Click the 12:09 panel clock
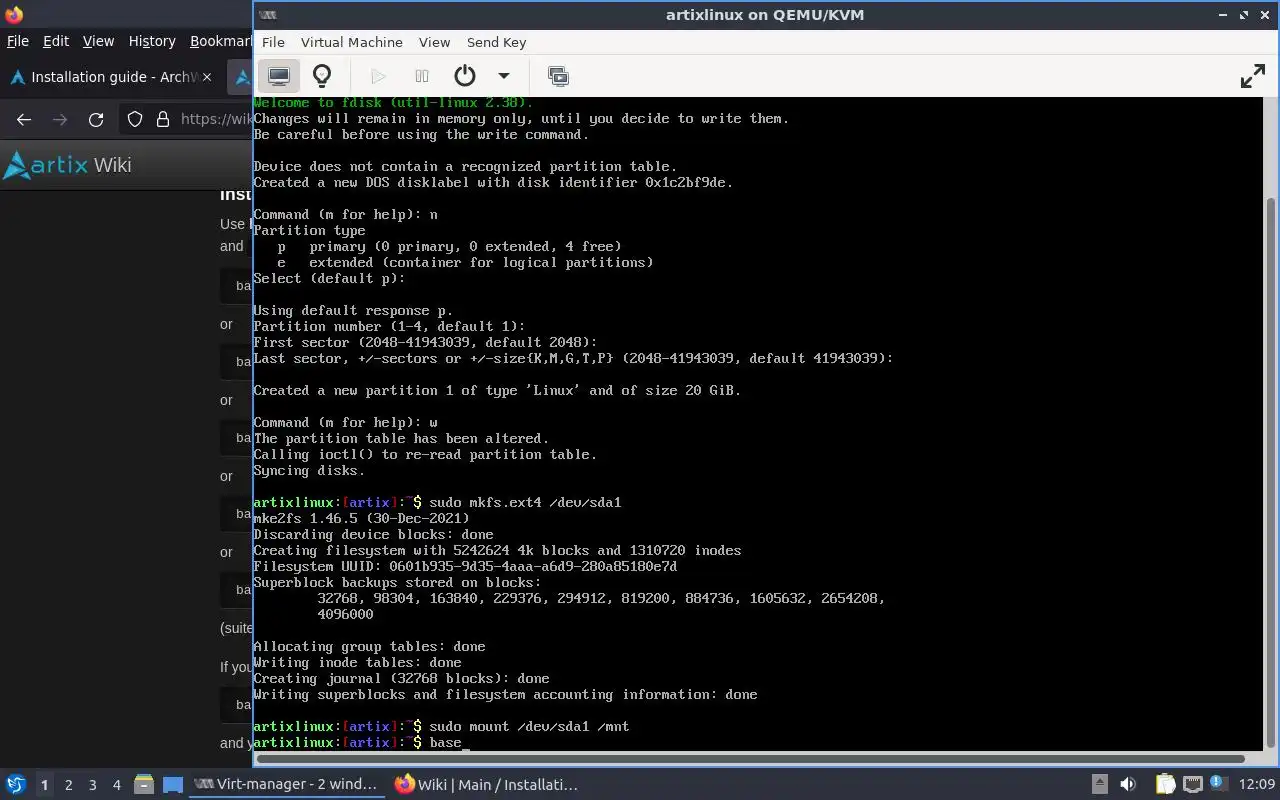This screenshot has width=1280, height=800. 1257,784
